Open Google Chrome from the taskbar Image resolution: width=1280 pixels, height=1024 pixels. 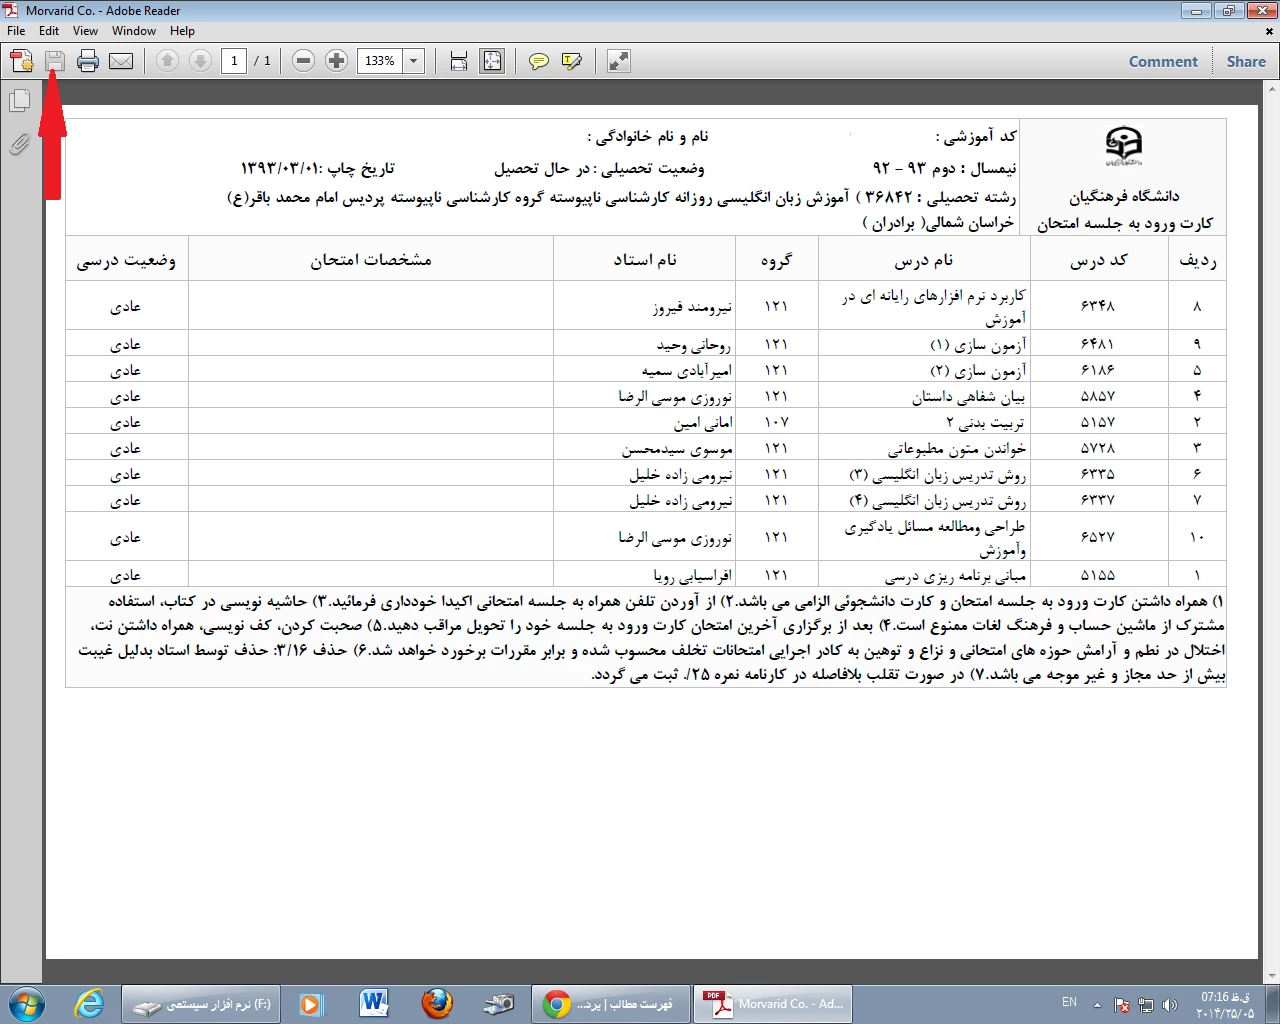(x=610, y=1004)
